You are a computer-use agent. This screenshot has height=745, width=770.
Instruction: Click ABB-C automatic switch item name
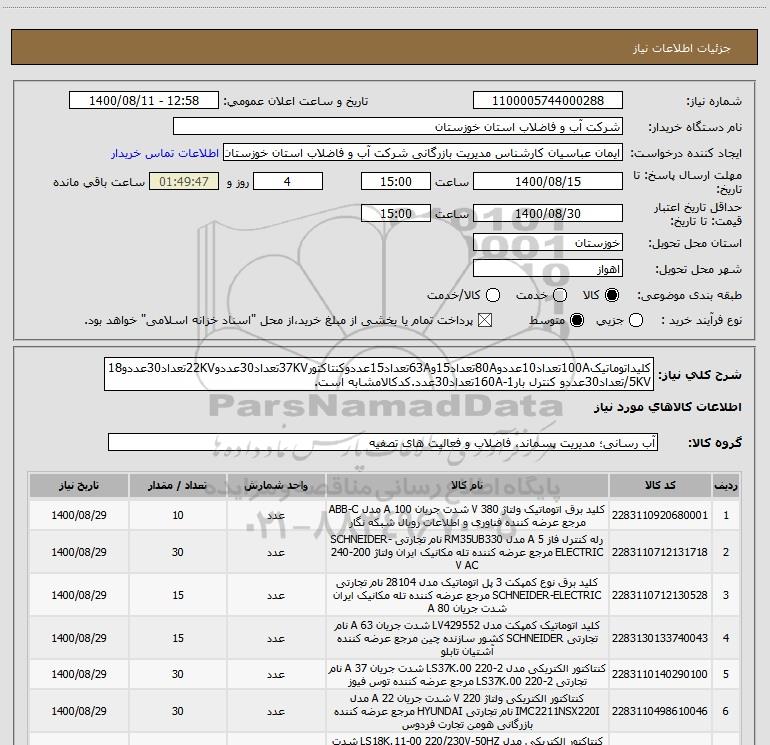point(467,516)
